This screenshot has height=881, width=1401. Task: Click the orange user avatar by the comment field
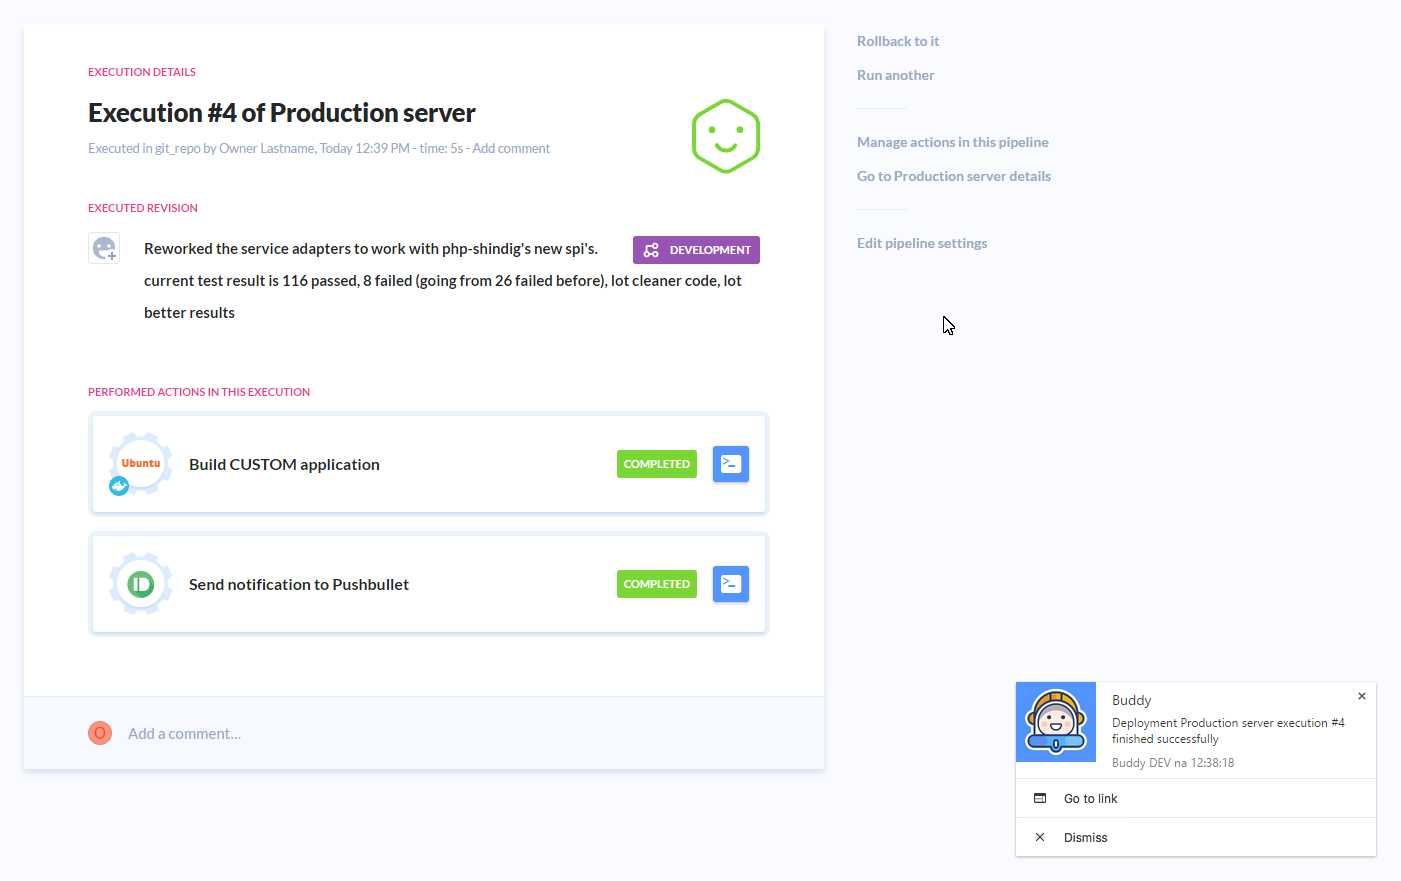click(x=100, y=733)
